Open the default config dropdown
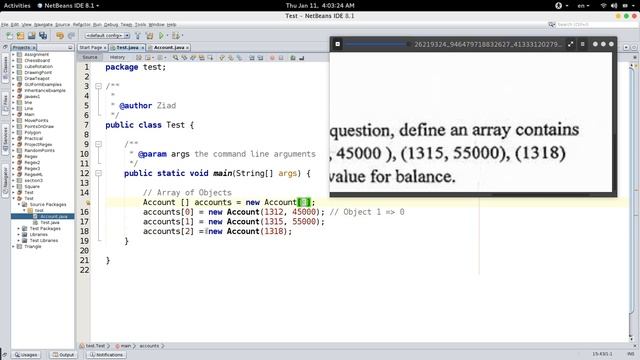The image size is (640, 360). [x=107, y=36]
